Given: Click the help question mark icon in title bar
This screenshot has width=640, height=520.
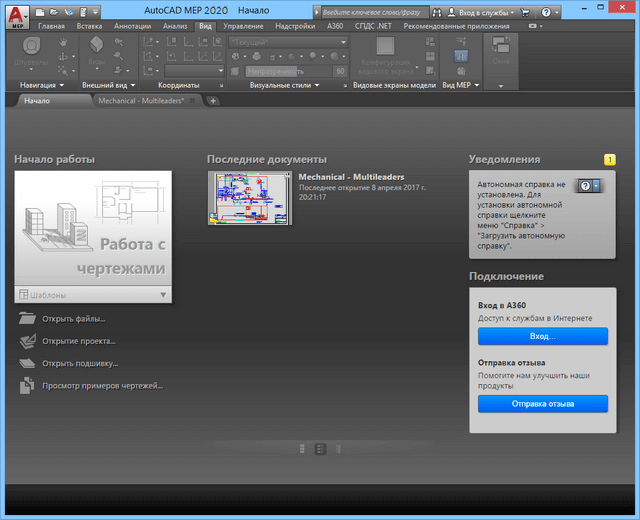Looking at the screenshot, I should tap(547, 10).
